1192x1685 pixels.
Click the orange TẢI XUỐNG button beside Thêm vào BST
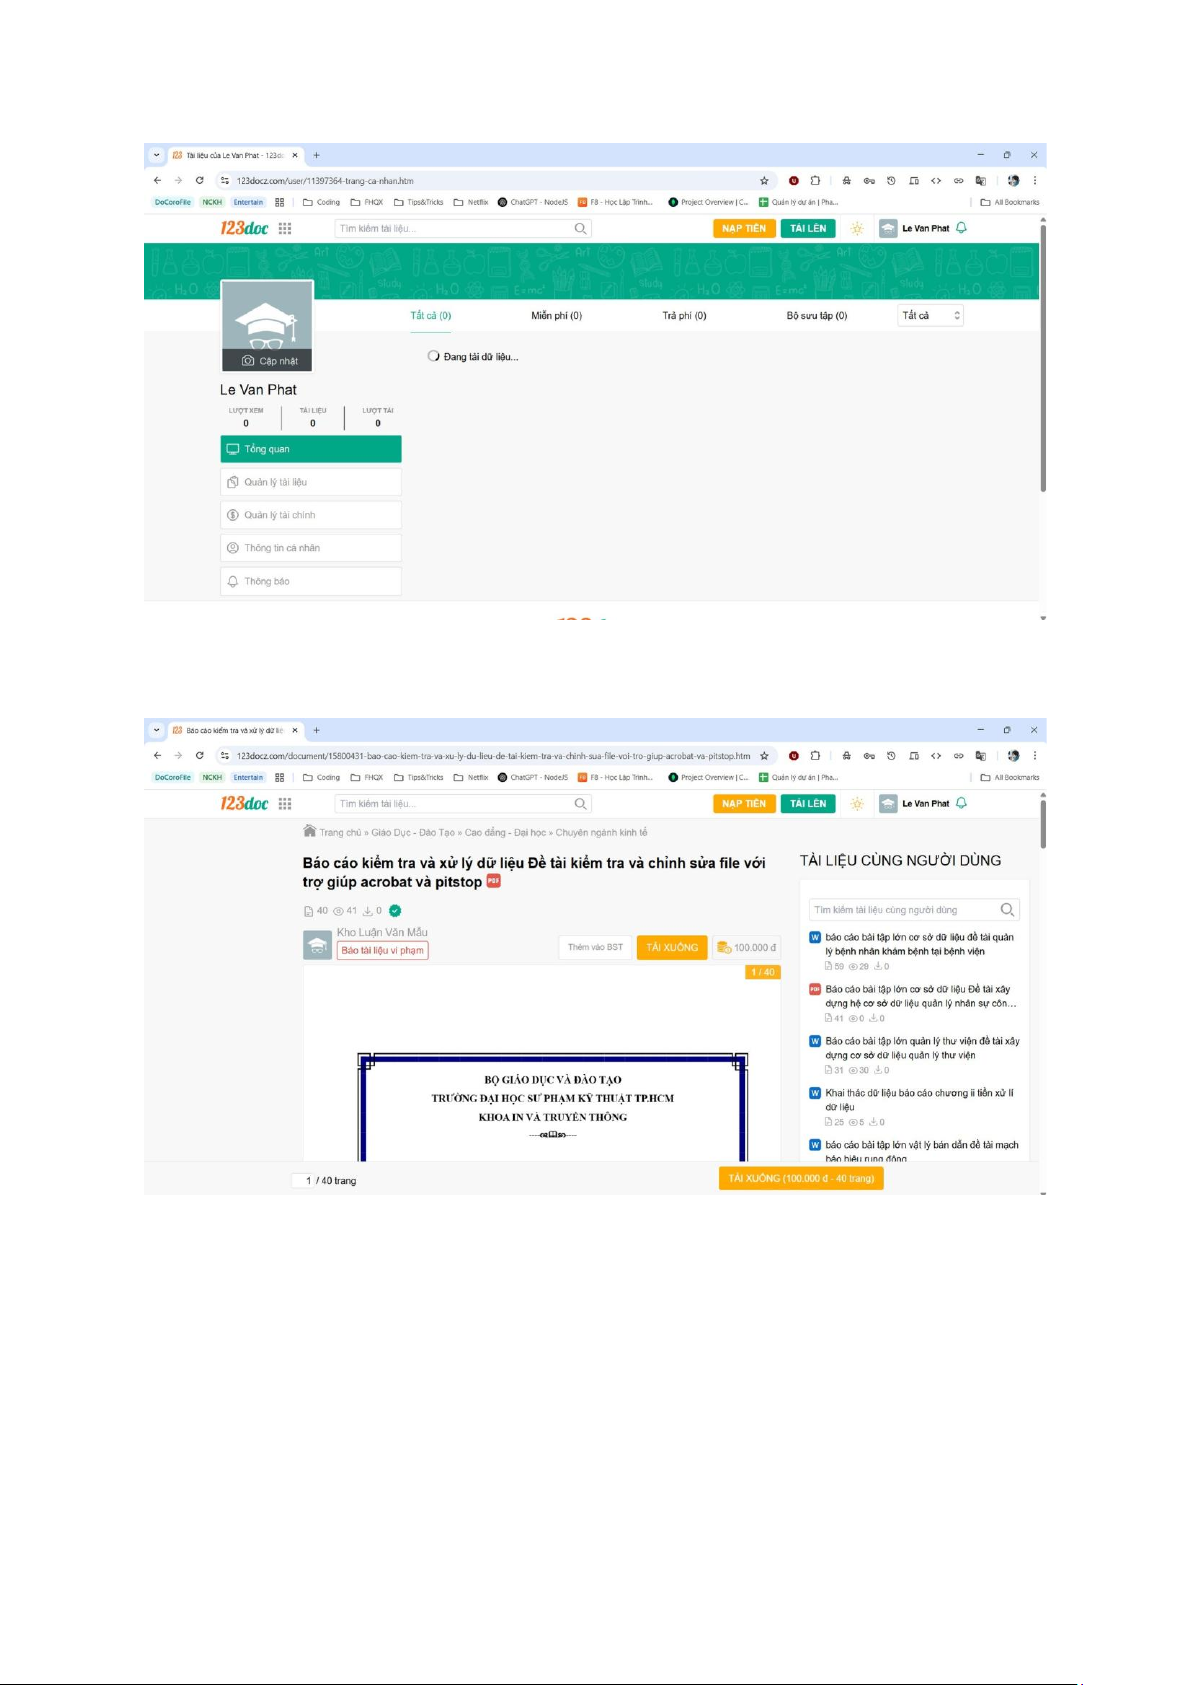672,947
